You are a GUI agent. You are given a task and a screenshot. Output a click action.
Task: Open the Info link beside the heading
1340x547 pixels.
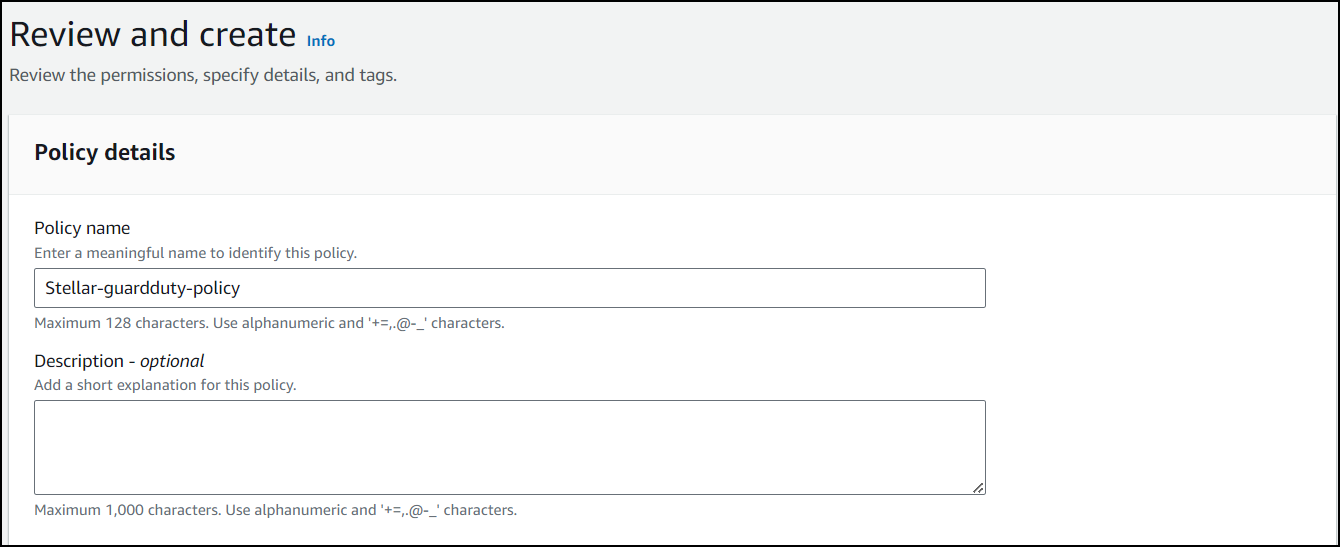click(321, 41)
